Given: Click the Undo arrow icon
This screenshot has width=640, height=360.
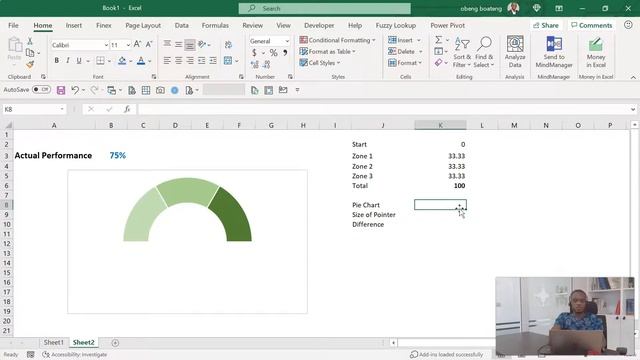Looking at the screenshot, I should pyautogui.click(x=75, y=90).
